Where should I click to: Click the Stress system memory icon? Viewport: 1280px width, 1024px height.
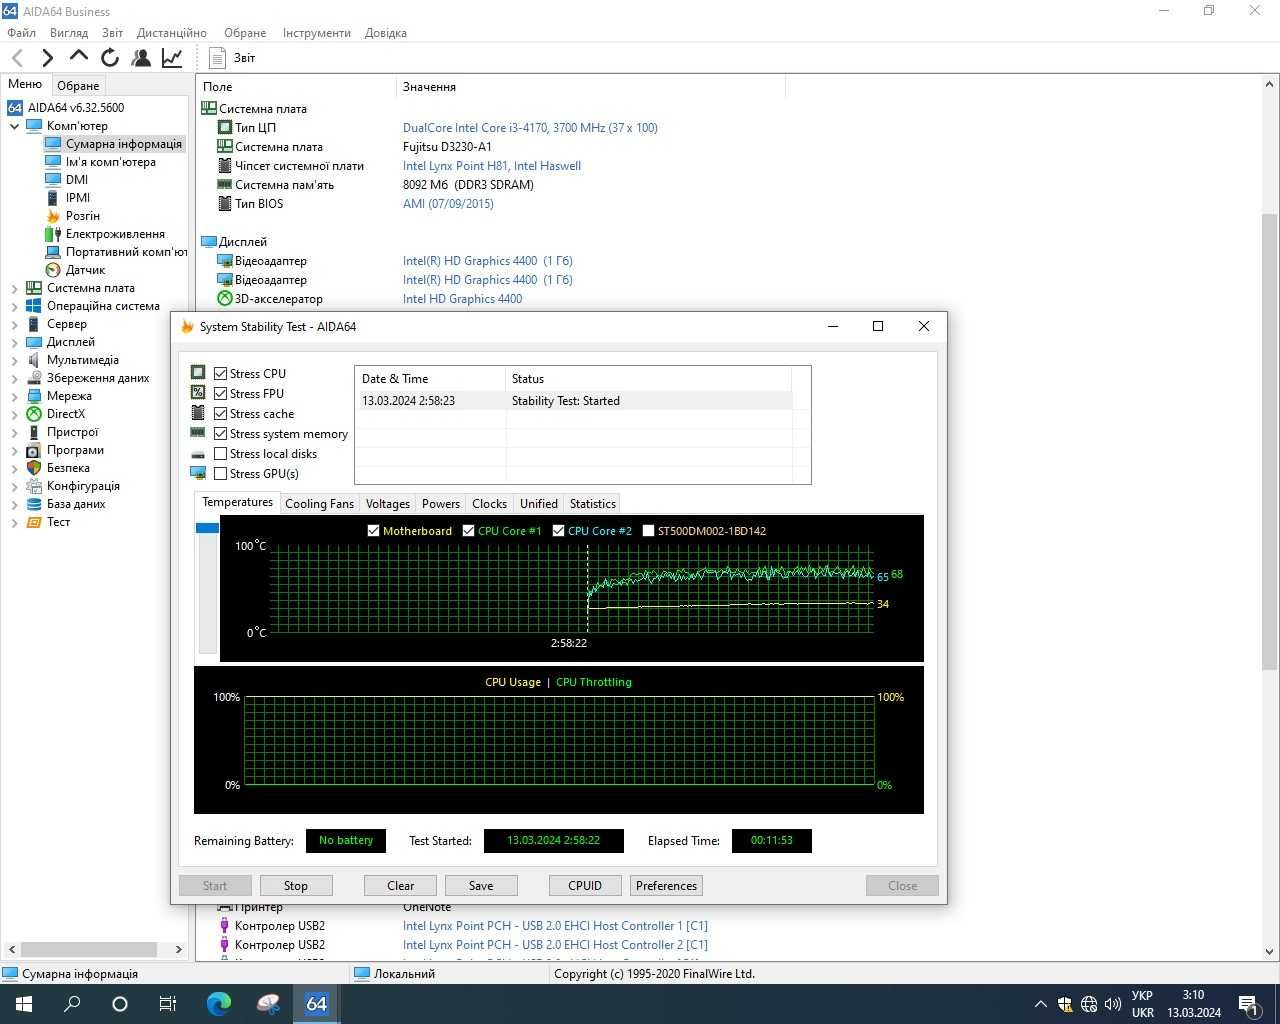click(198, 432)
